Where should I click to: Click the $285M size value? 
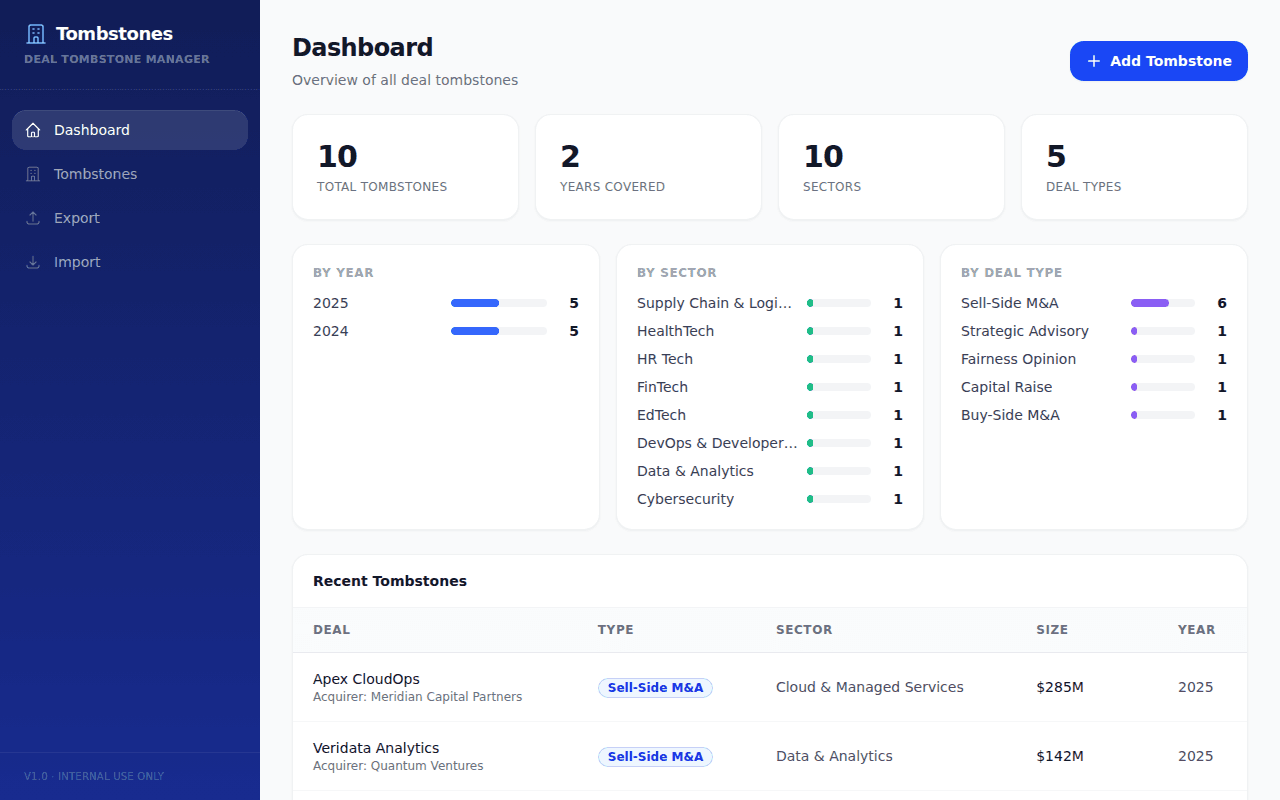(1060, 687)
